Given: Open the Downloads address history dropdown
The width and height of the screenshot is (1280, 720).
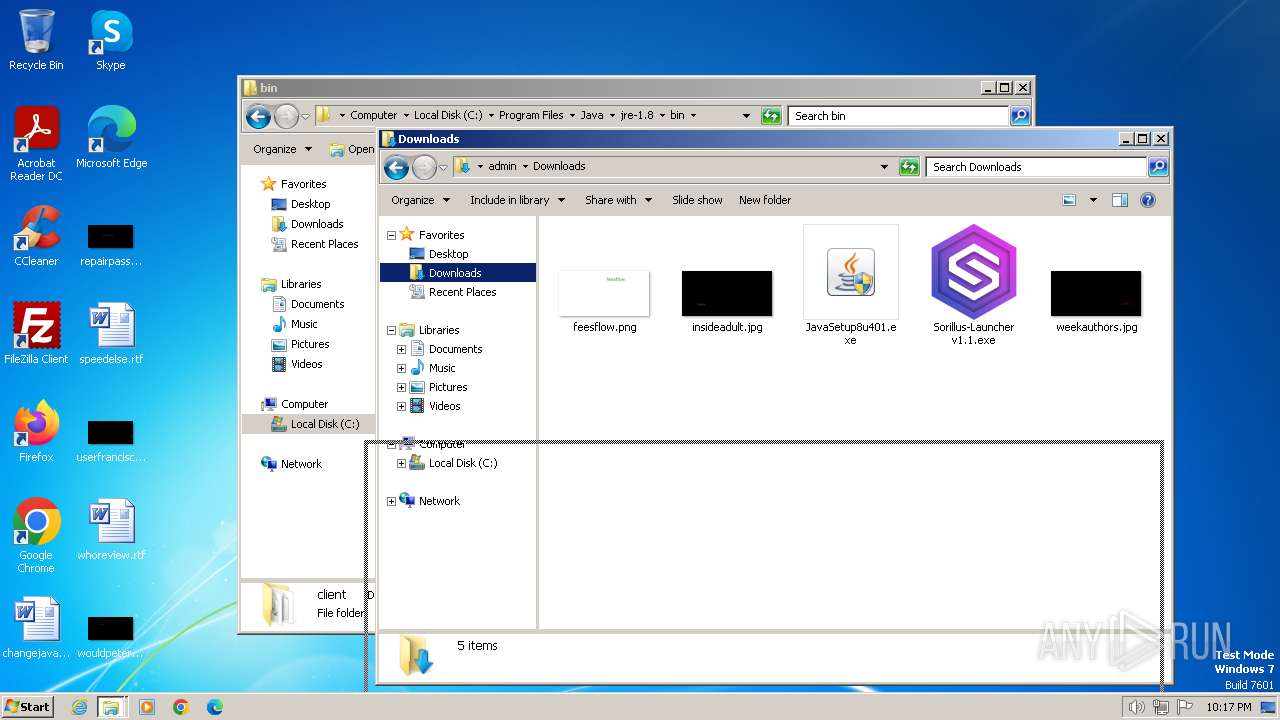Looking at the screenshot, I should 884,167.
